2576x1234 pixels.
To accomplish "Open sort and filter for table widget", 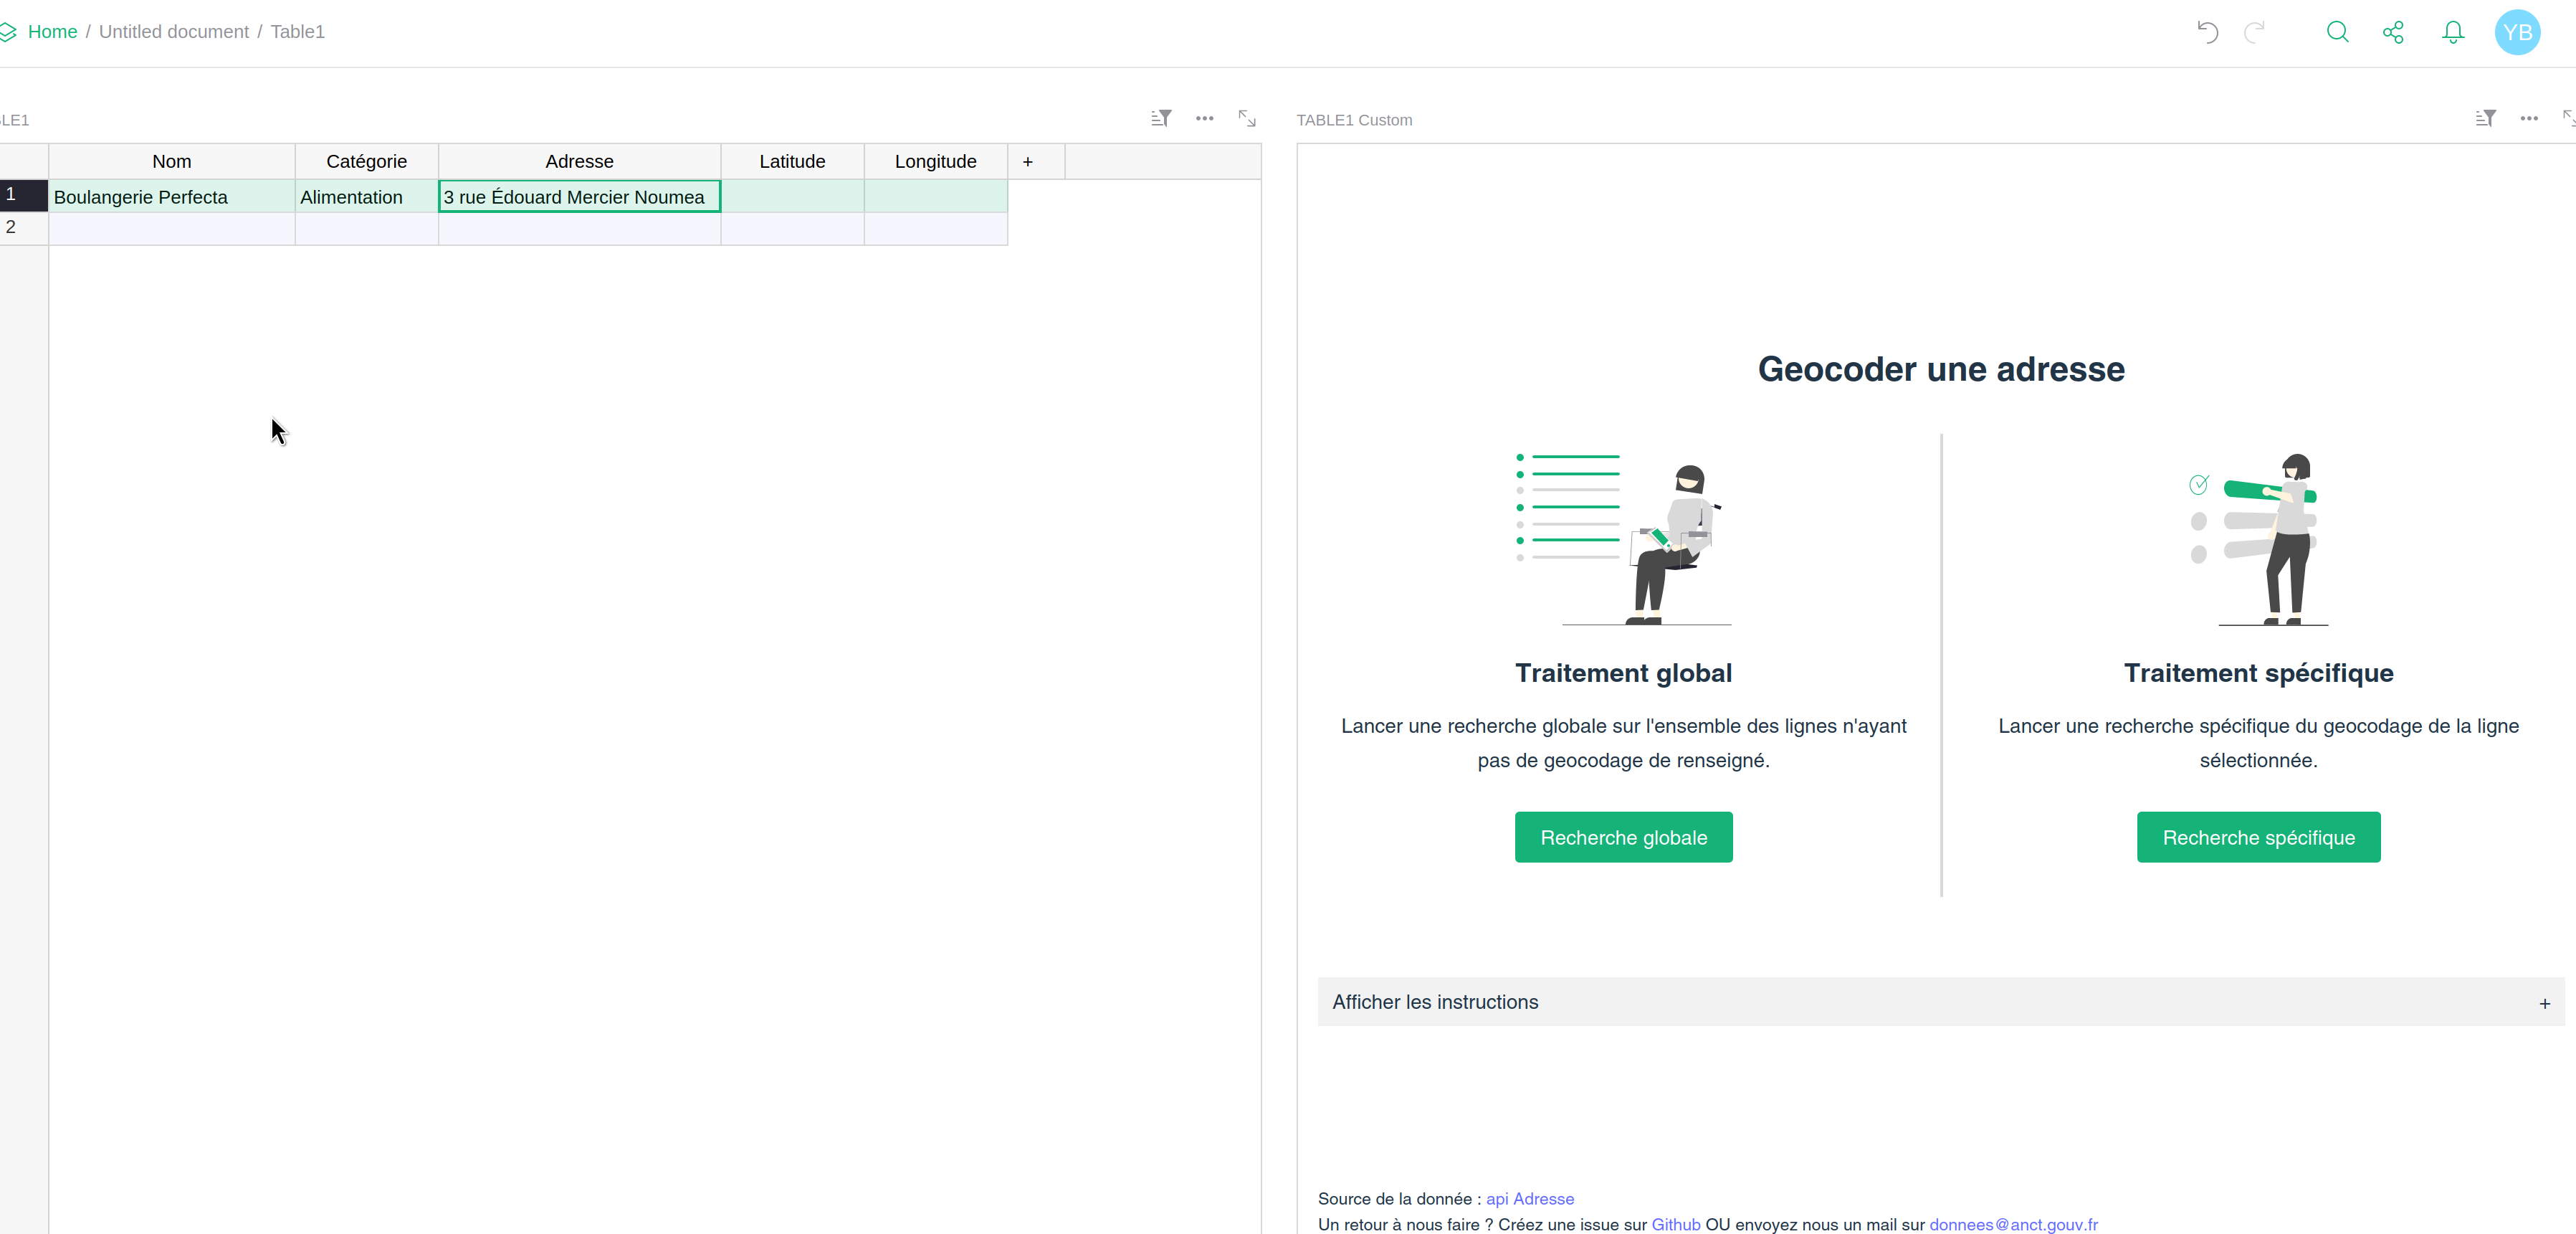I will pos(1161,118).
